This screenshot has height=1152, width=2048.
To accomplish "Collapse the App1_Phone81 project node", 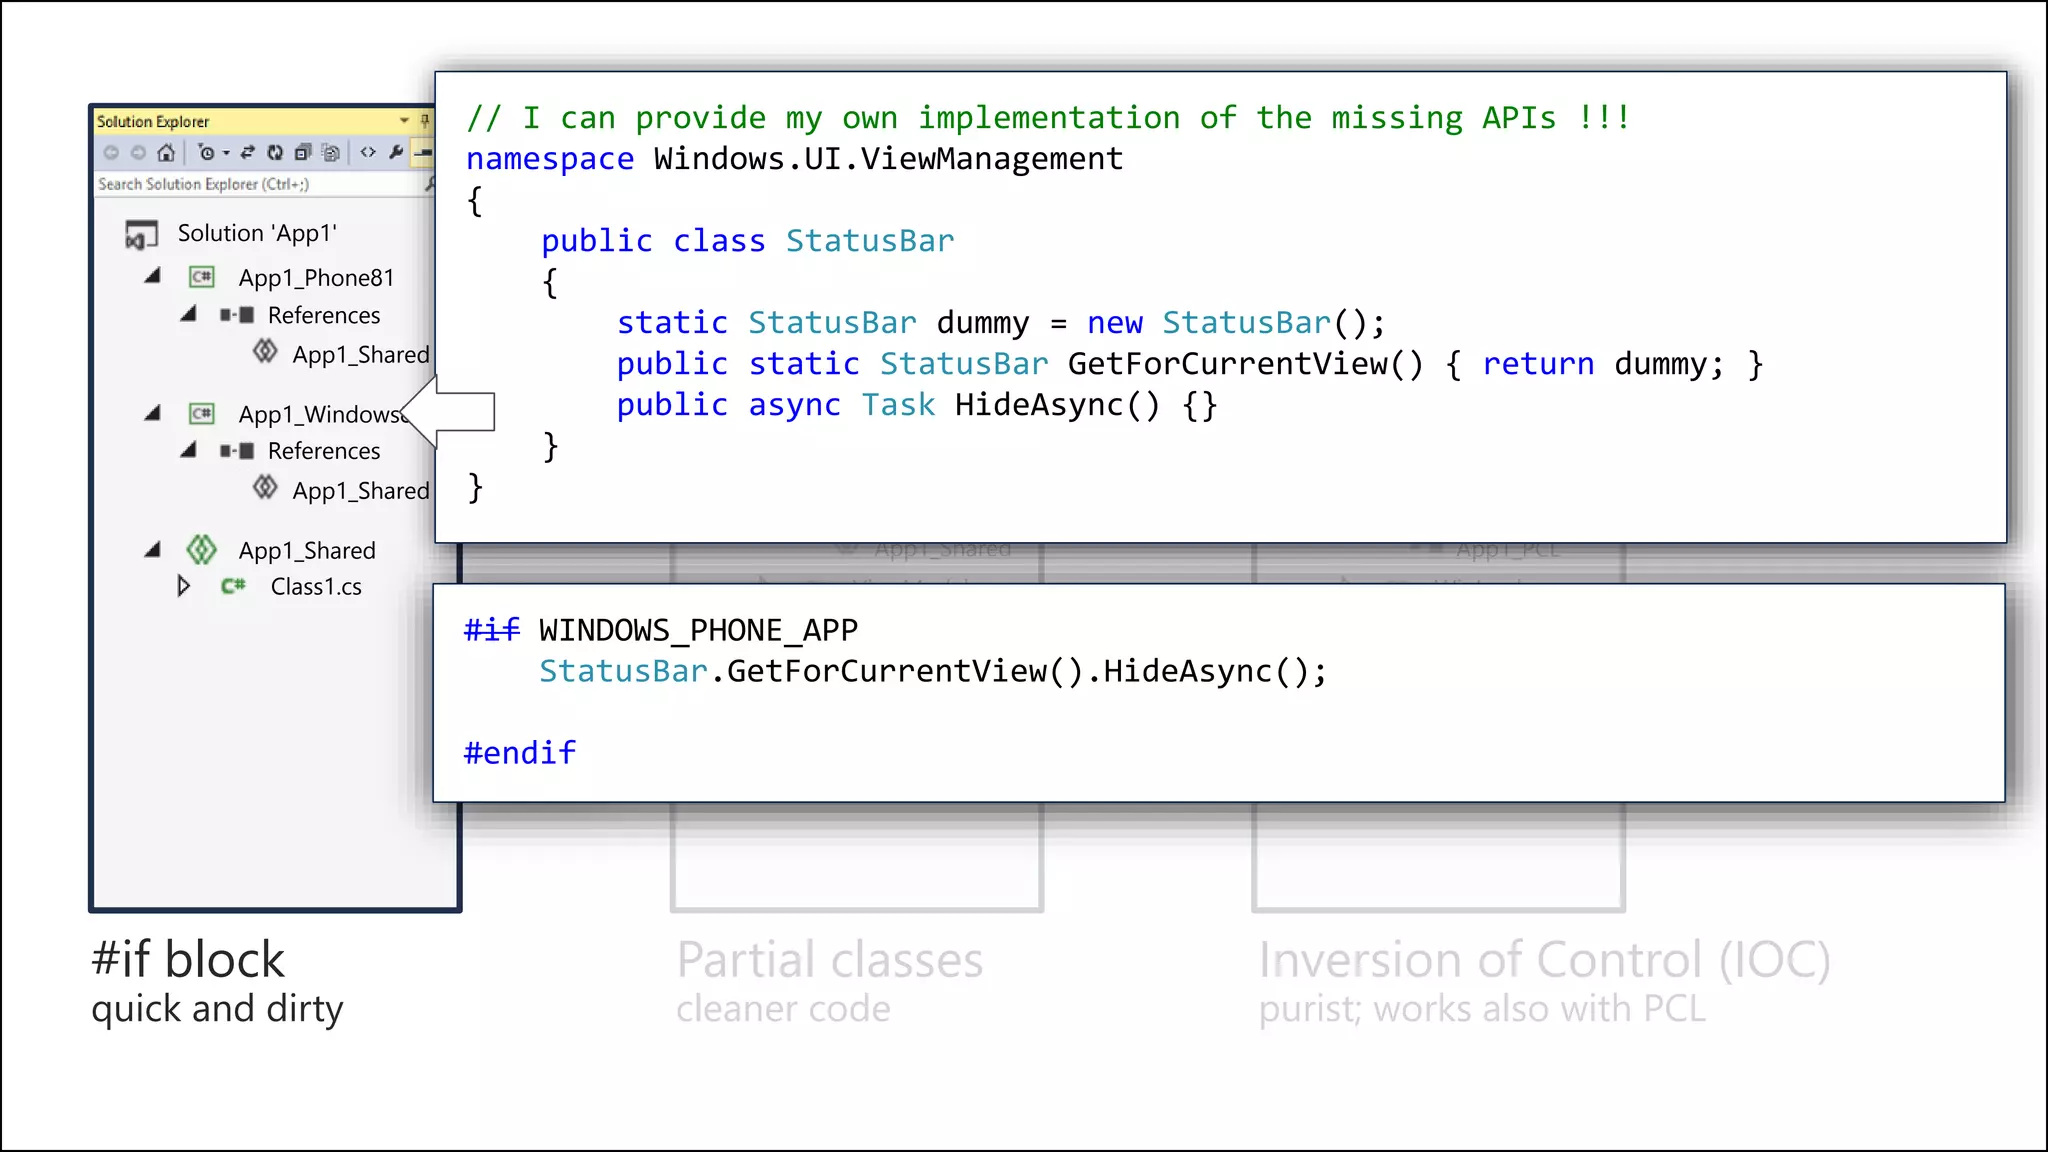I will pos(152,276).
